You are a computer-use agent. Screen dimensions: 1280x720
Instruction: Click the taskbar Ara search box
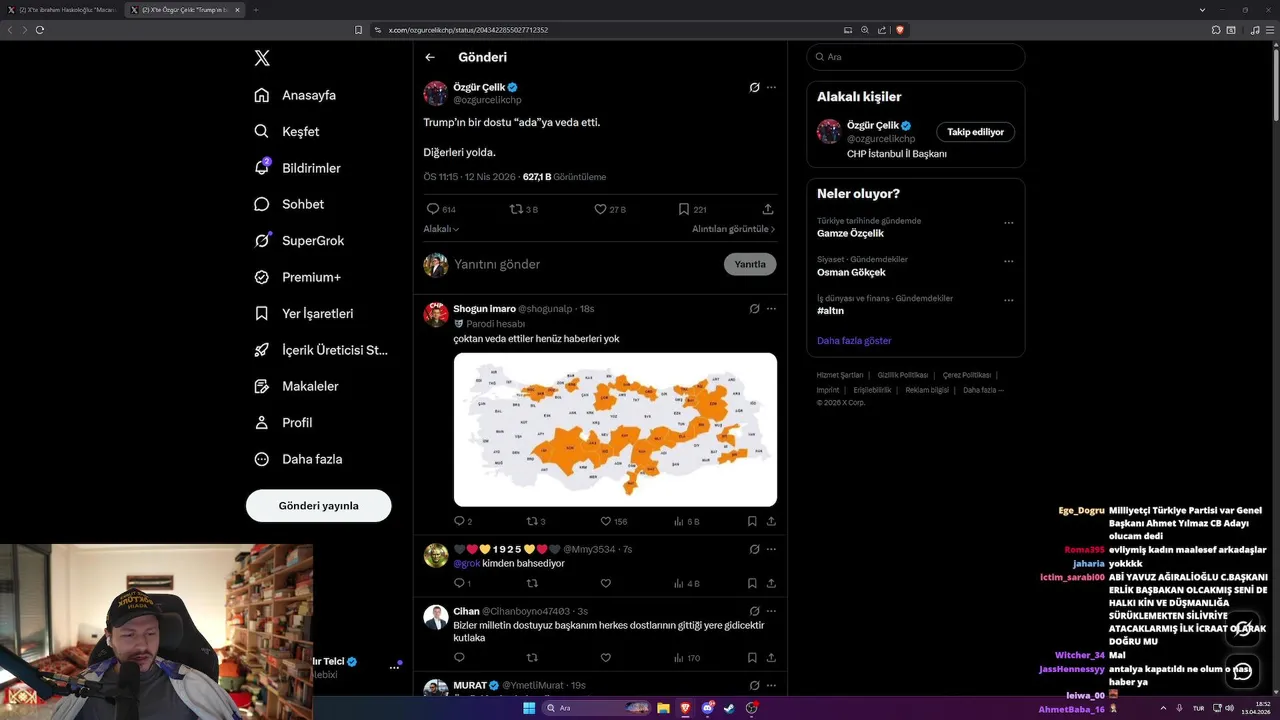coord(597,708)
